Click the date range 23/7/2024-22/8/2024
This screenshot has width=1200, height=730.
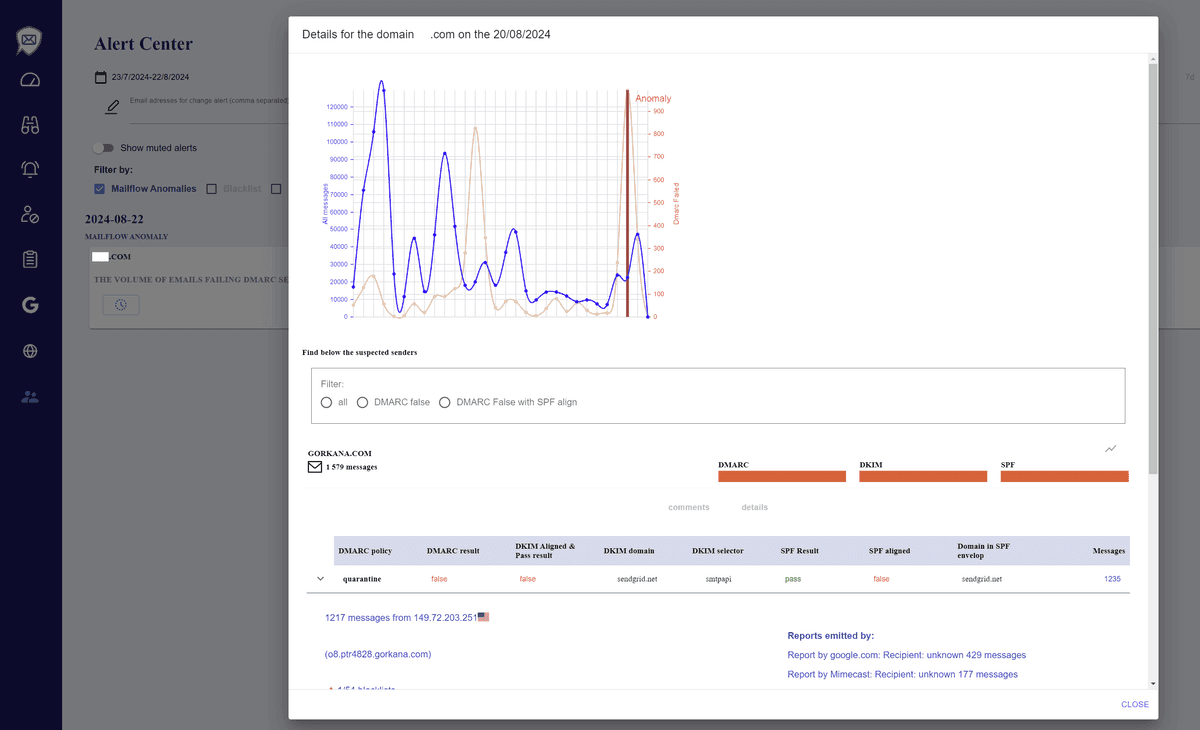point(150,77)
